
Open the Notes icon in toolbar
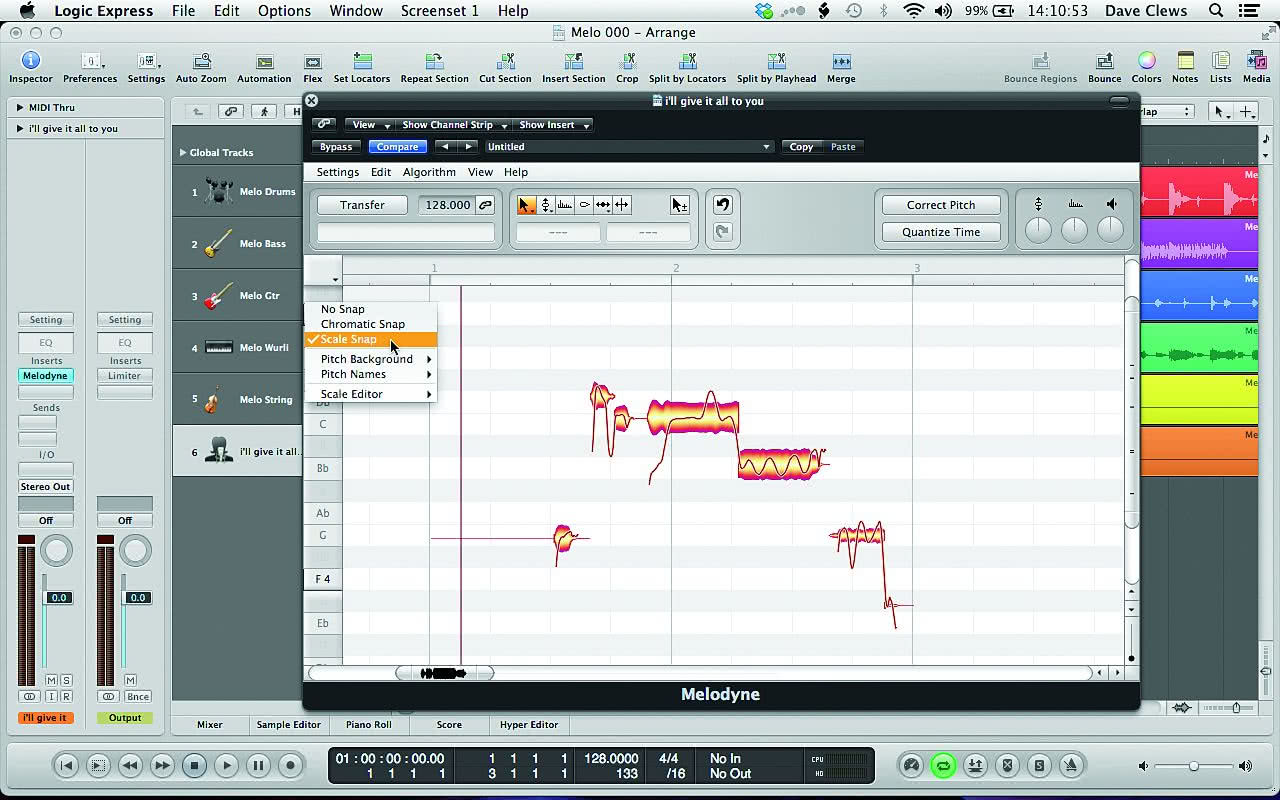point(1185,61)
